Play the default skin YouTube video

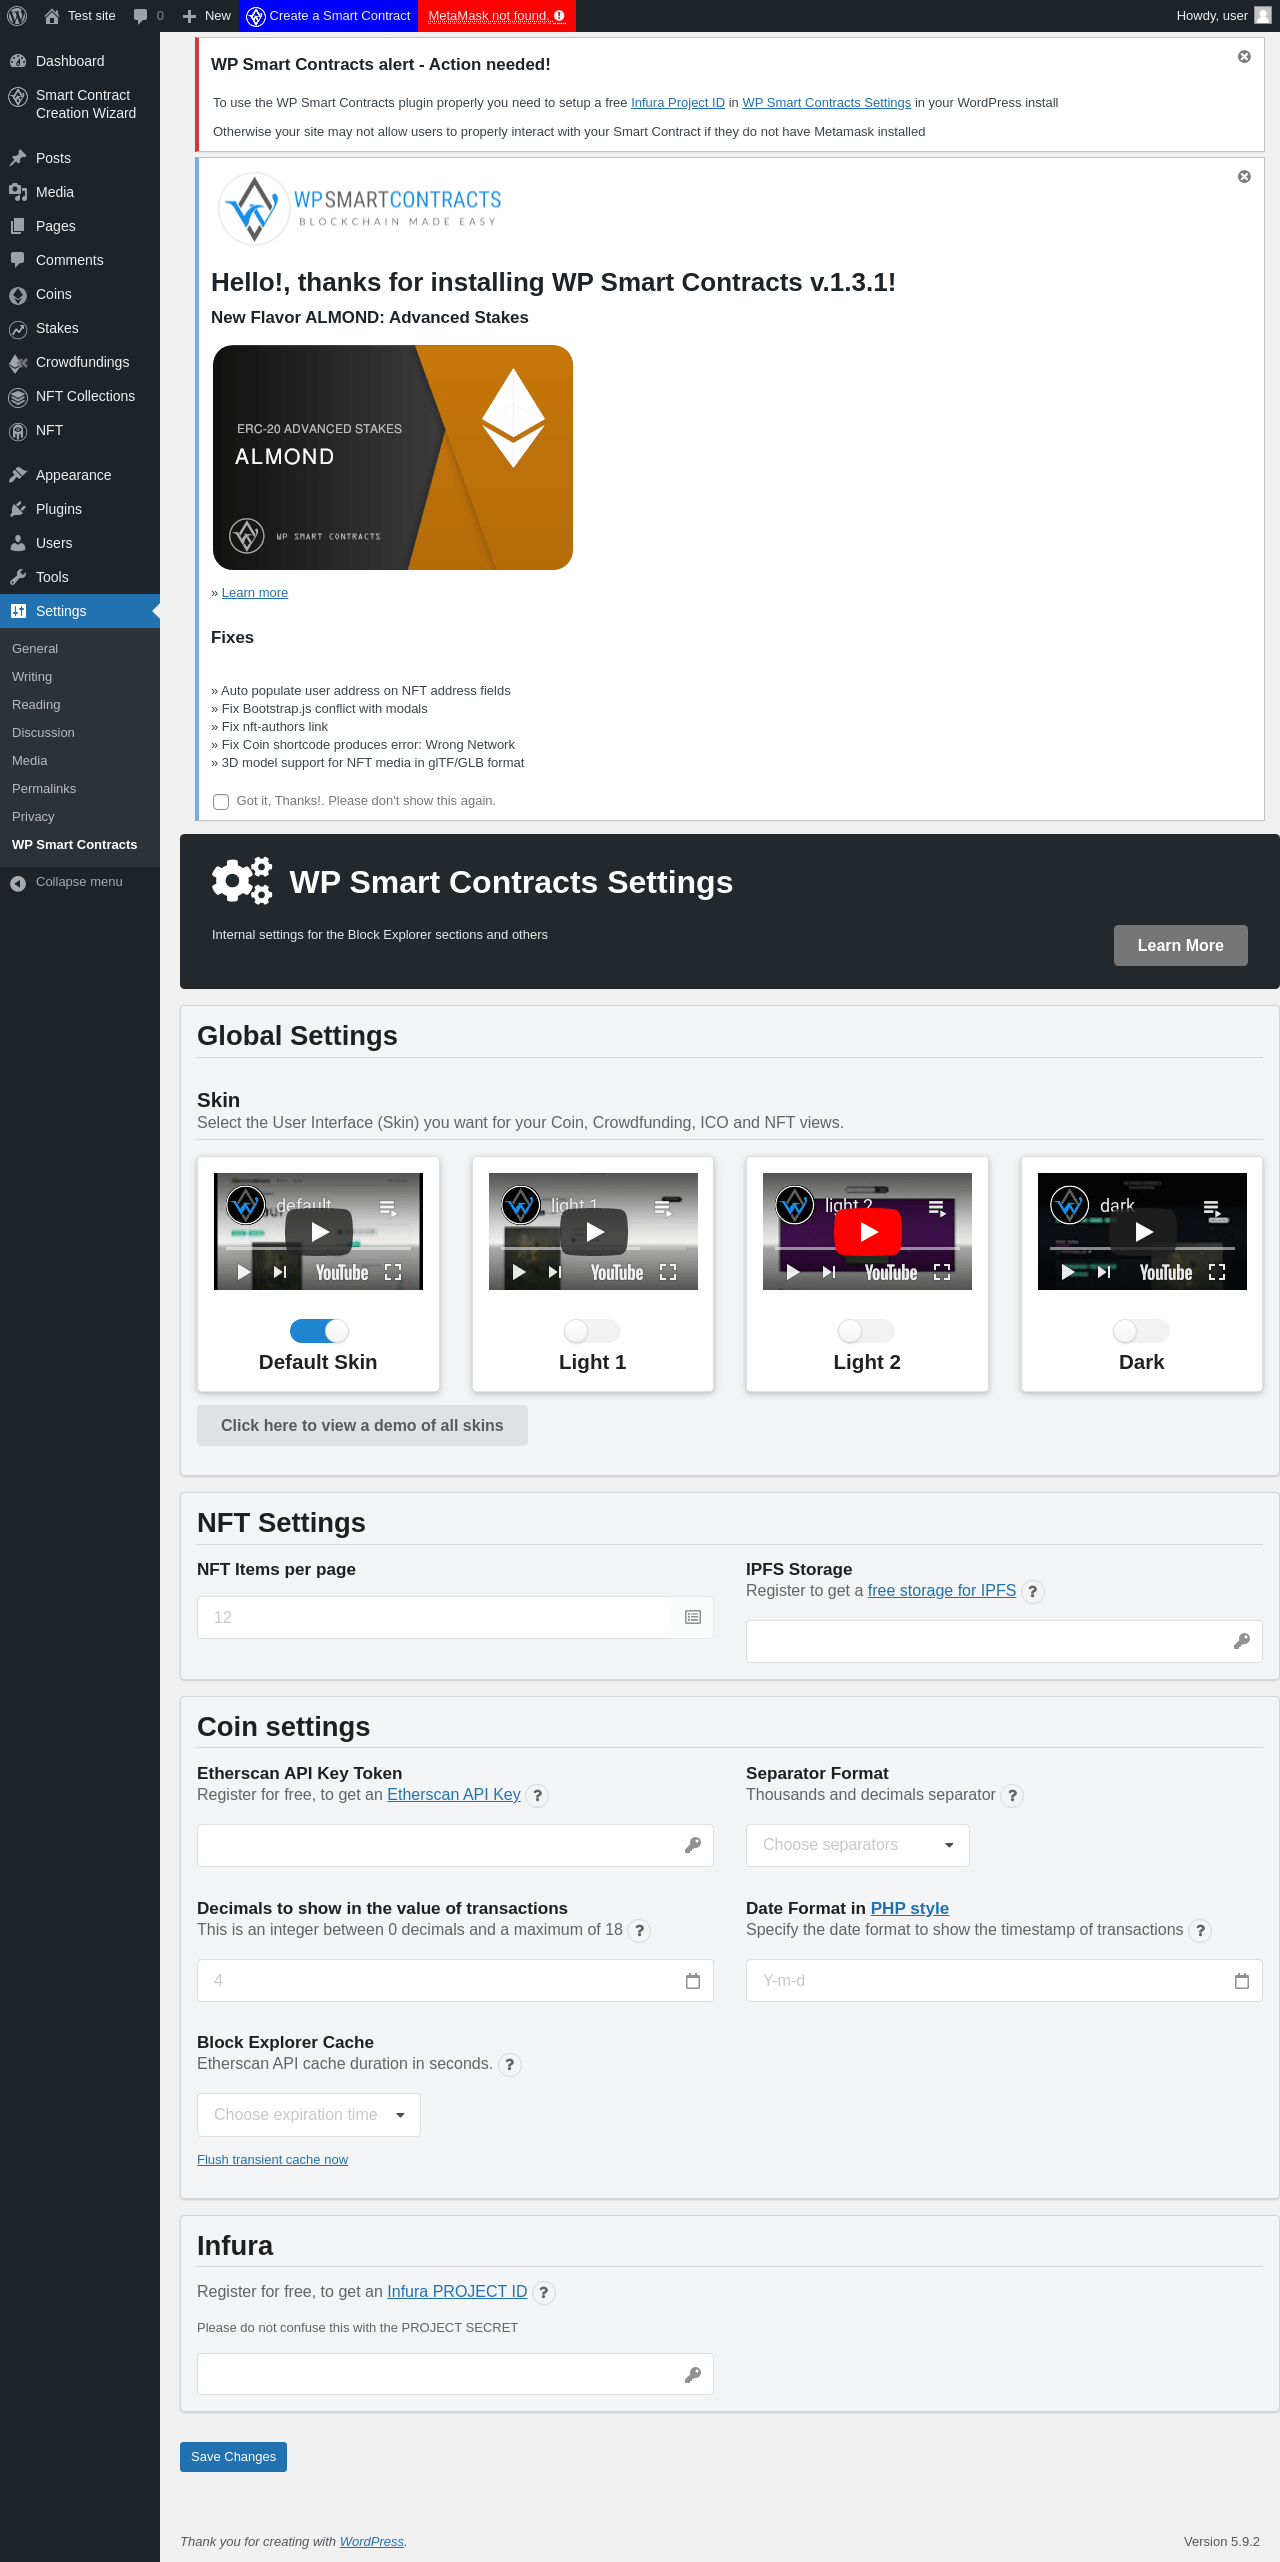click(319, 1232)
